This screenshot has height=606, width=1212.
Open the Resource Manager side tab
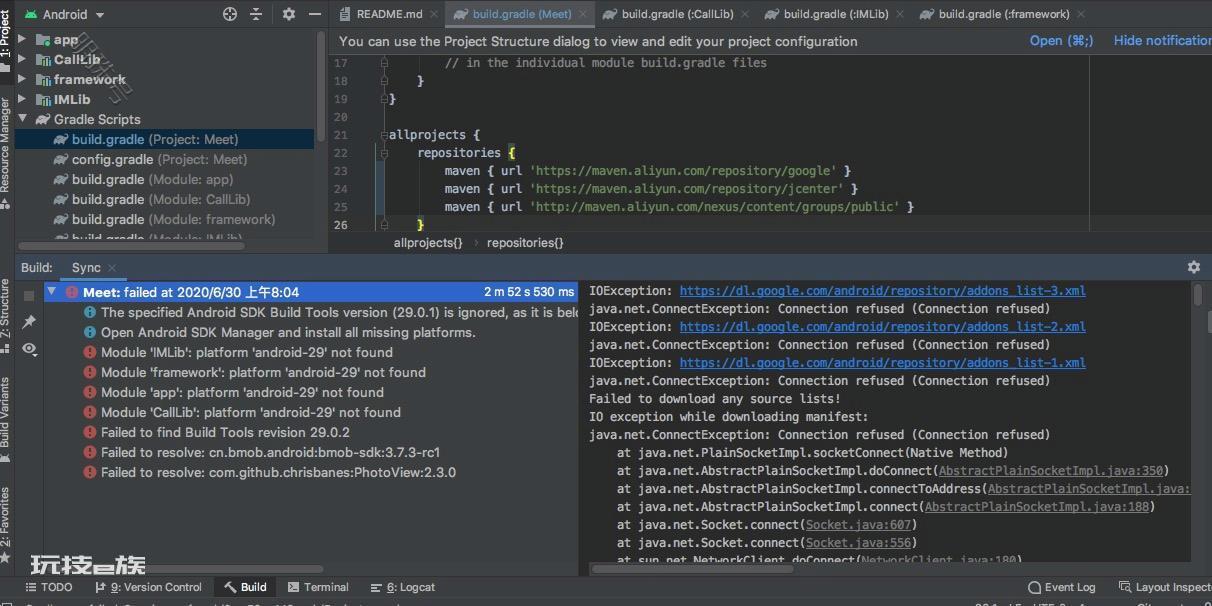point(6,152)
